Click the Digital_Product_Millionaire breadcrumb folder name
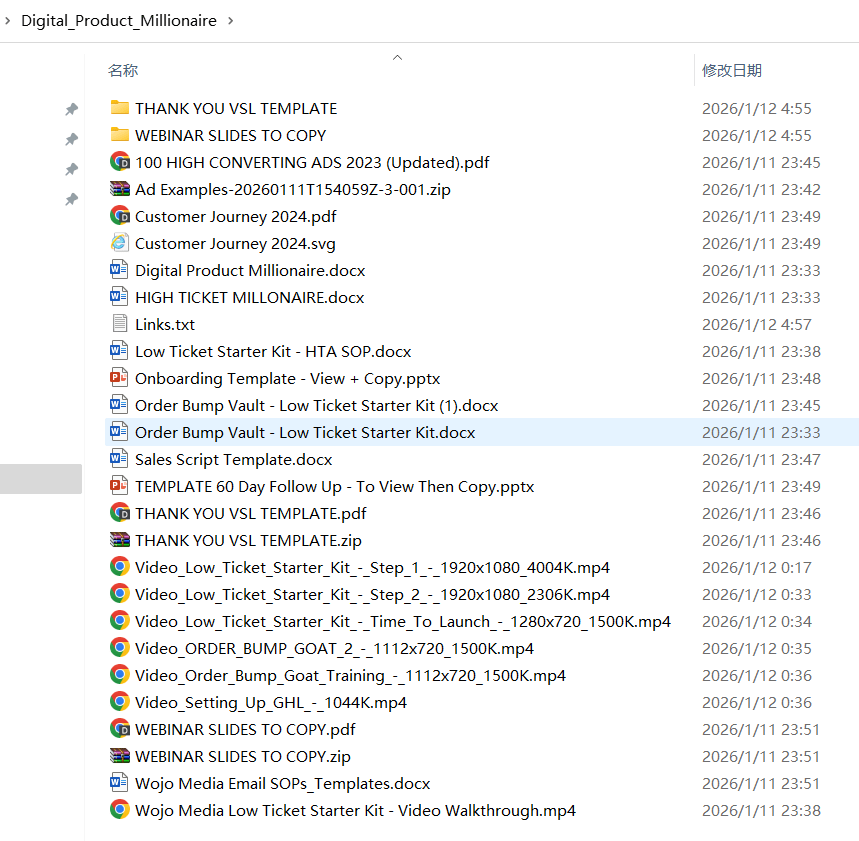859x841 pixels. click(x=118, y=20)
